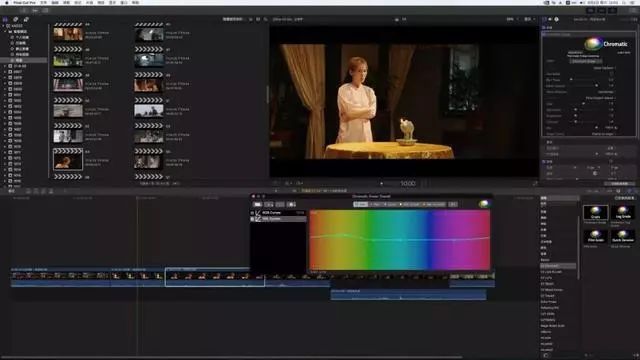
Task: Open the Clip Appearance options in browser
Action: [258, 19]
